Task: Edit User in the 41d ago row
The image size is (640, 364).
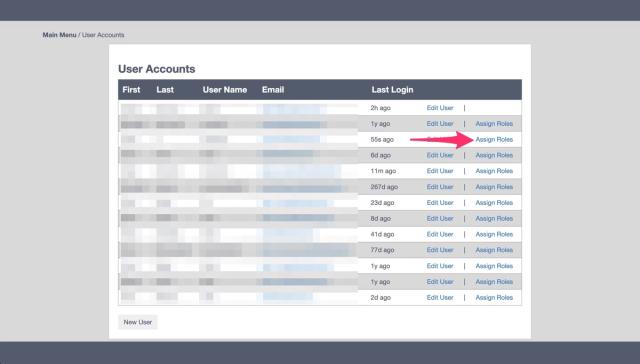Action: [440, 234]
